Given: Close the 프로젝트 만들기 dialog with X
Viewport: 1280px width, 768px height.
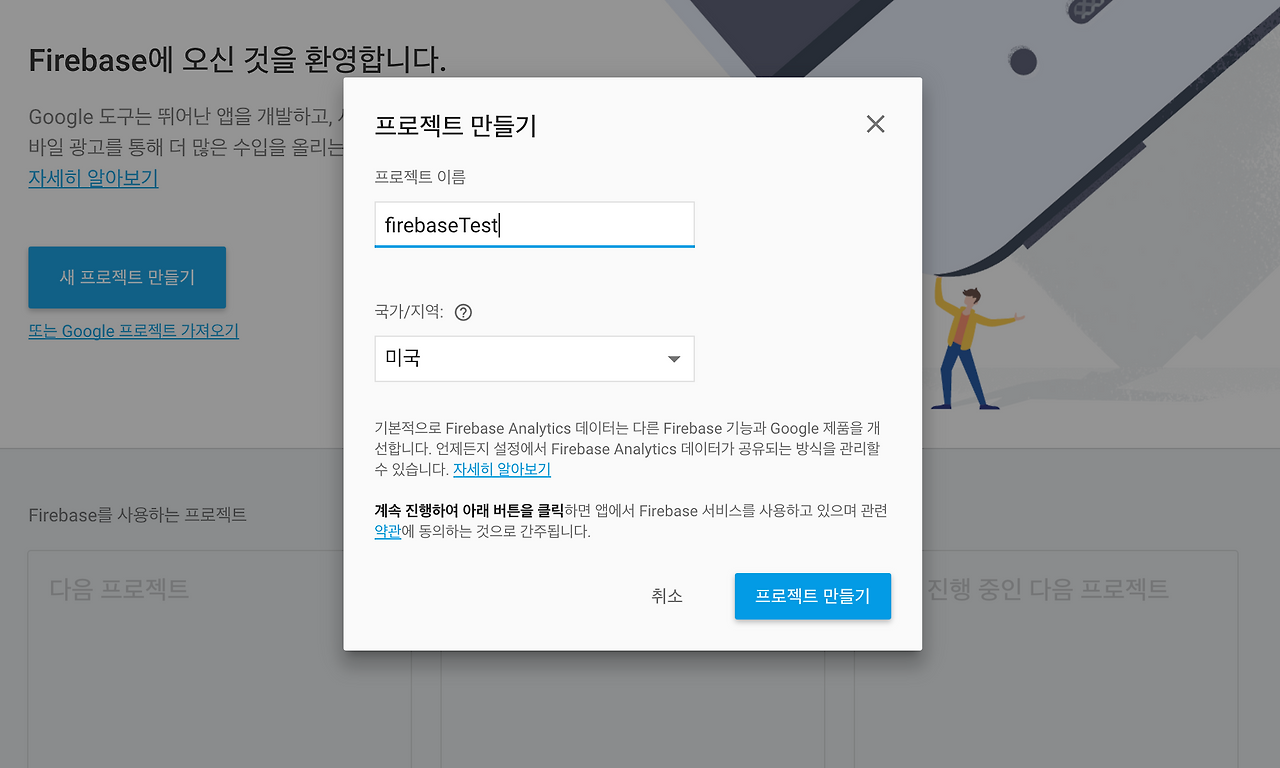Looking at the screenshot, I should 875,124.
